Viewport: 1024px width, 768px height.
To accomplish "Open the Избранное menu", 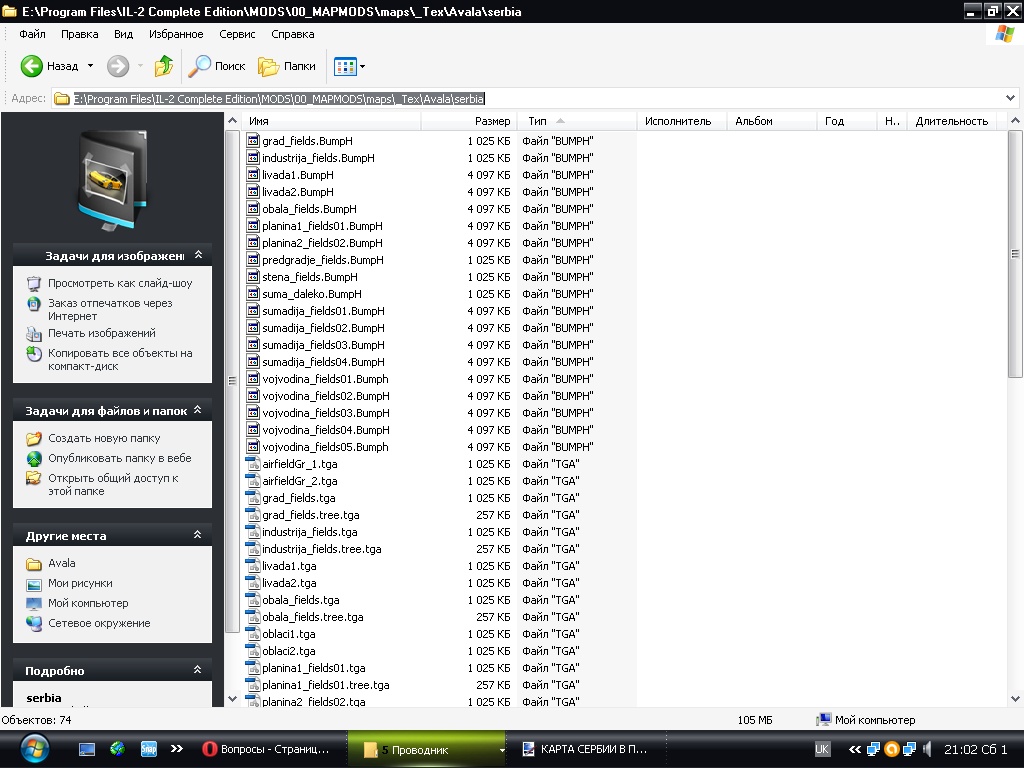I will point(176,34).
